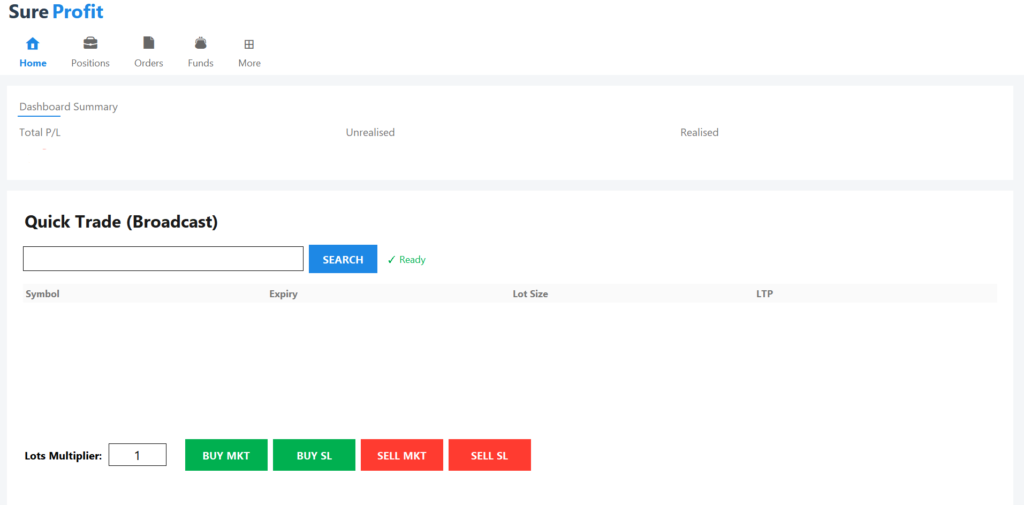This screenshot has width=1024, height=505.
Task: Open Positions via the briefcase icon
Action: click(90, 44)
